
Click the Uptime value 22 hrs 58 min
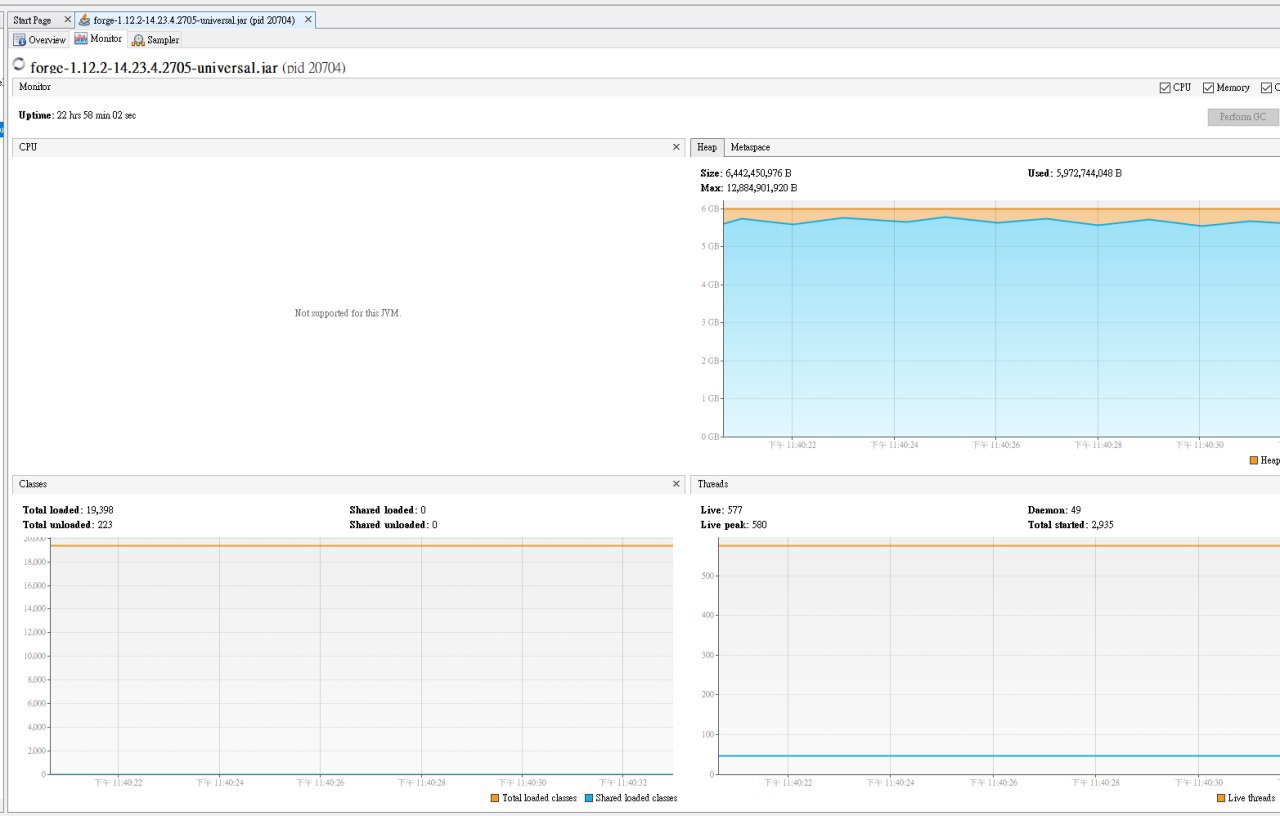tap(96, 115)
